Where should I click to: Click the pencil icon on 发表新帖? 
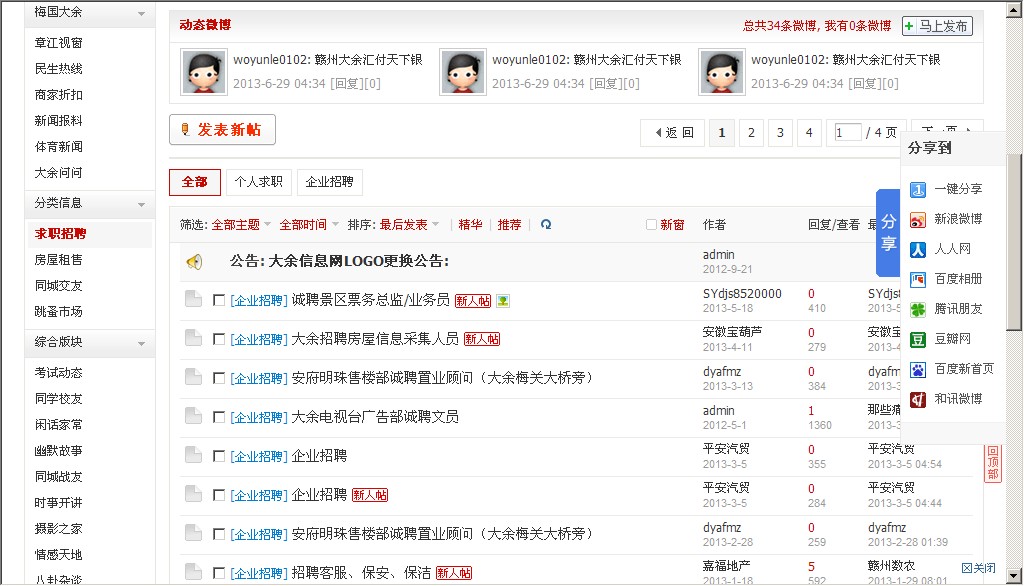(185, 129)
